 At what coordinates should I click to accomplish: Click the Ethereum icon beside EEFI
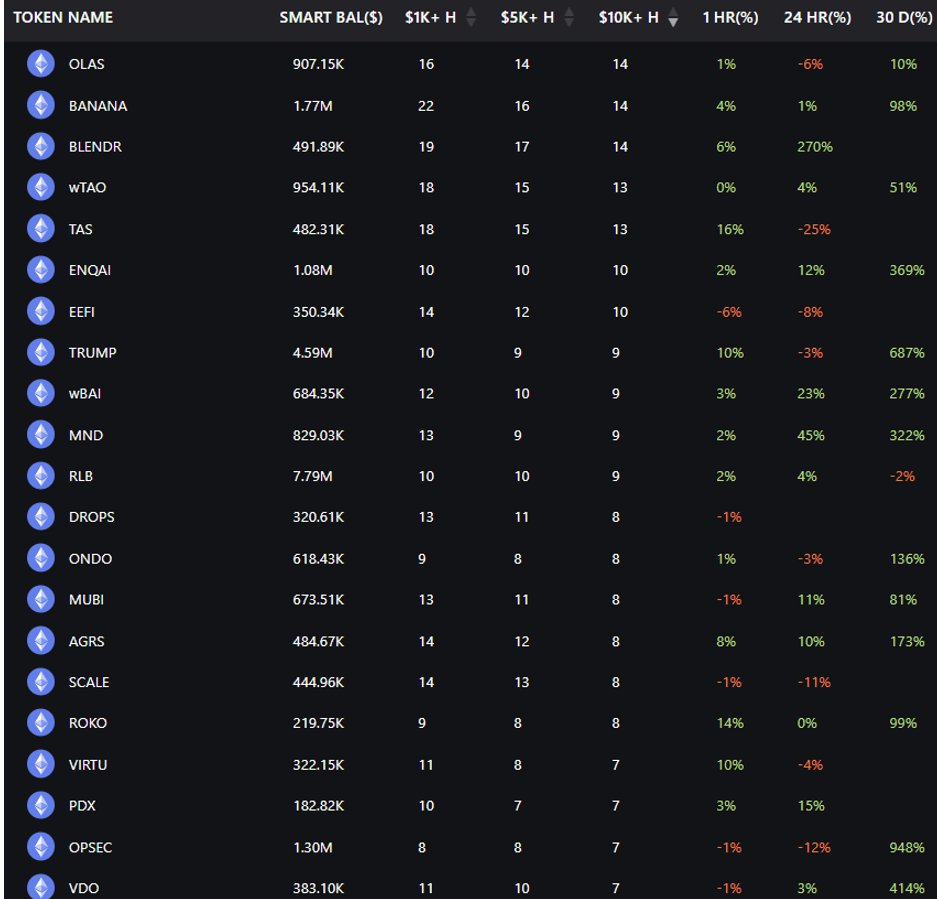41,311
